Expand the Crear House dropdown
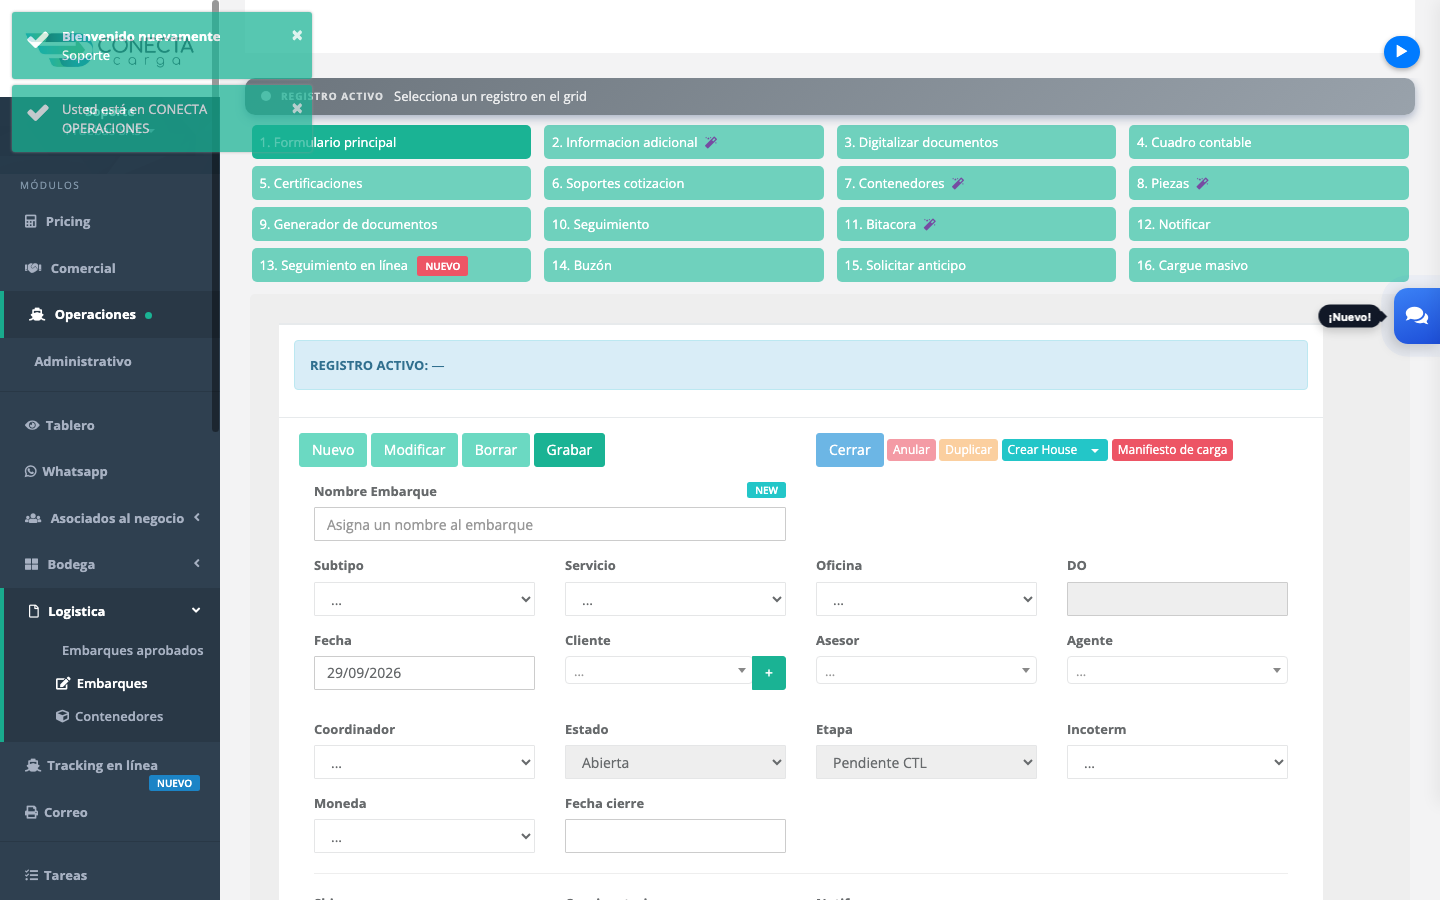Screen dimensions: 1440x900 coord(1095,450)
